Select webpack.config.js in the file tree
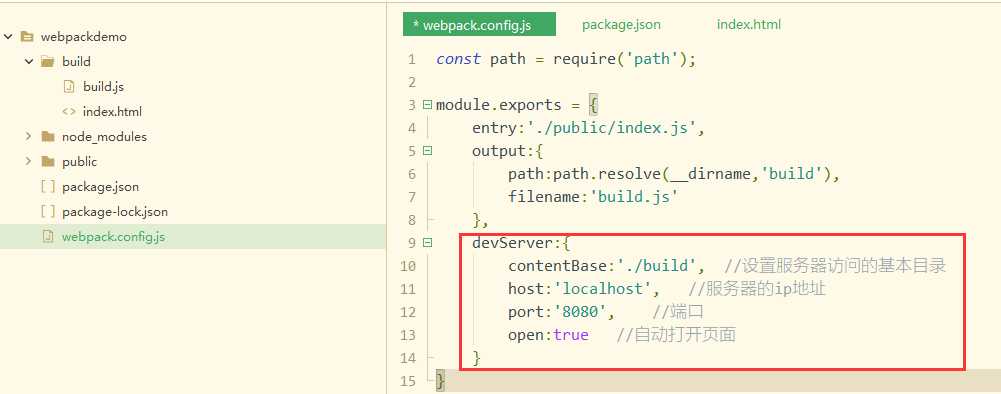The height and width of the screenshot is (394, 1001). (x=114, y=237)
